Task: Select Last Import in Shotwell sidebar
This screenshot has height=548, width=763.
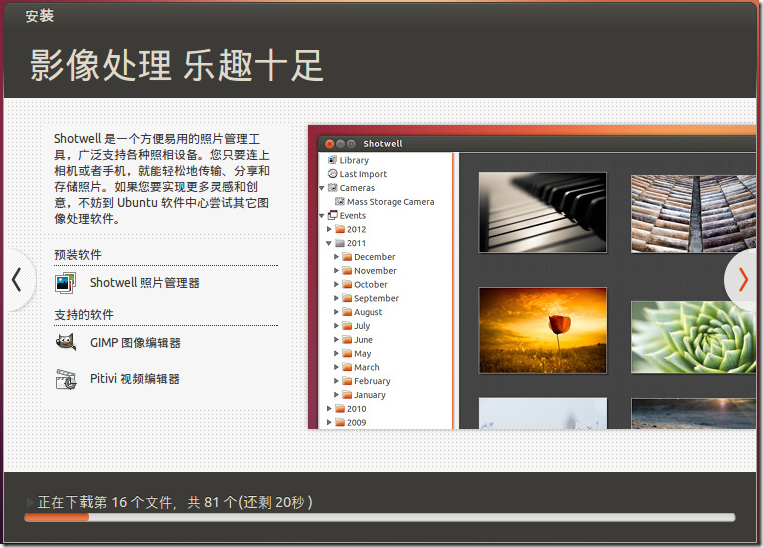Action: coord(363,174)
